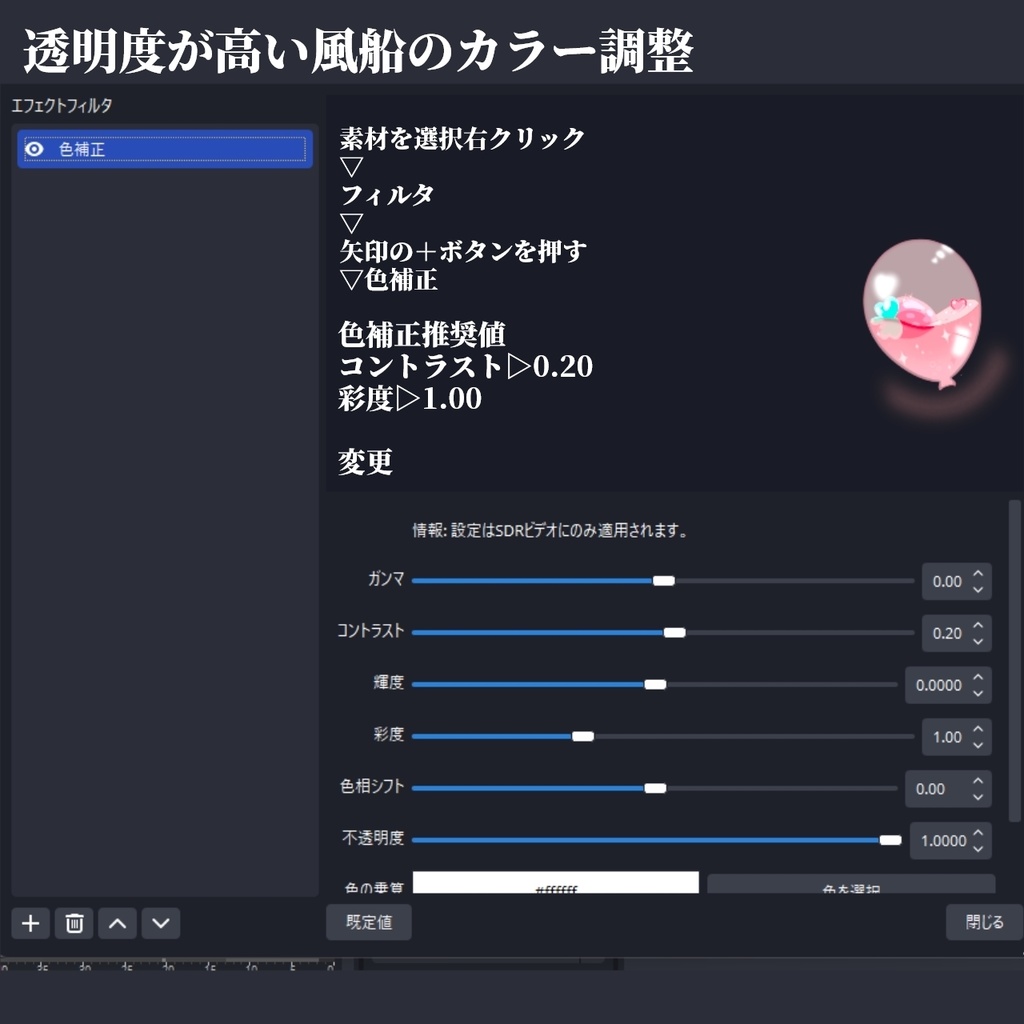Screen dimensions: 1024x1024
Task: Click the #ffffff color multiply field
Action: coord(556,882)
